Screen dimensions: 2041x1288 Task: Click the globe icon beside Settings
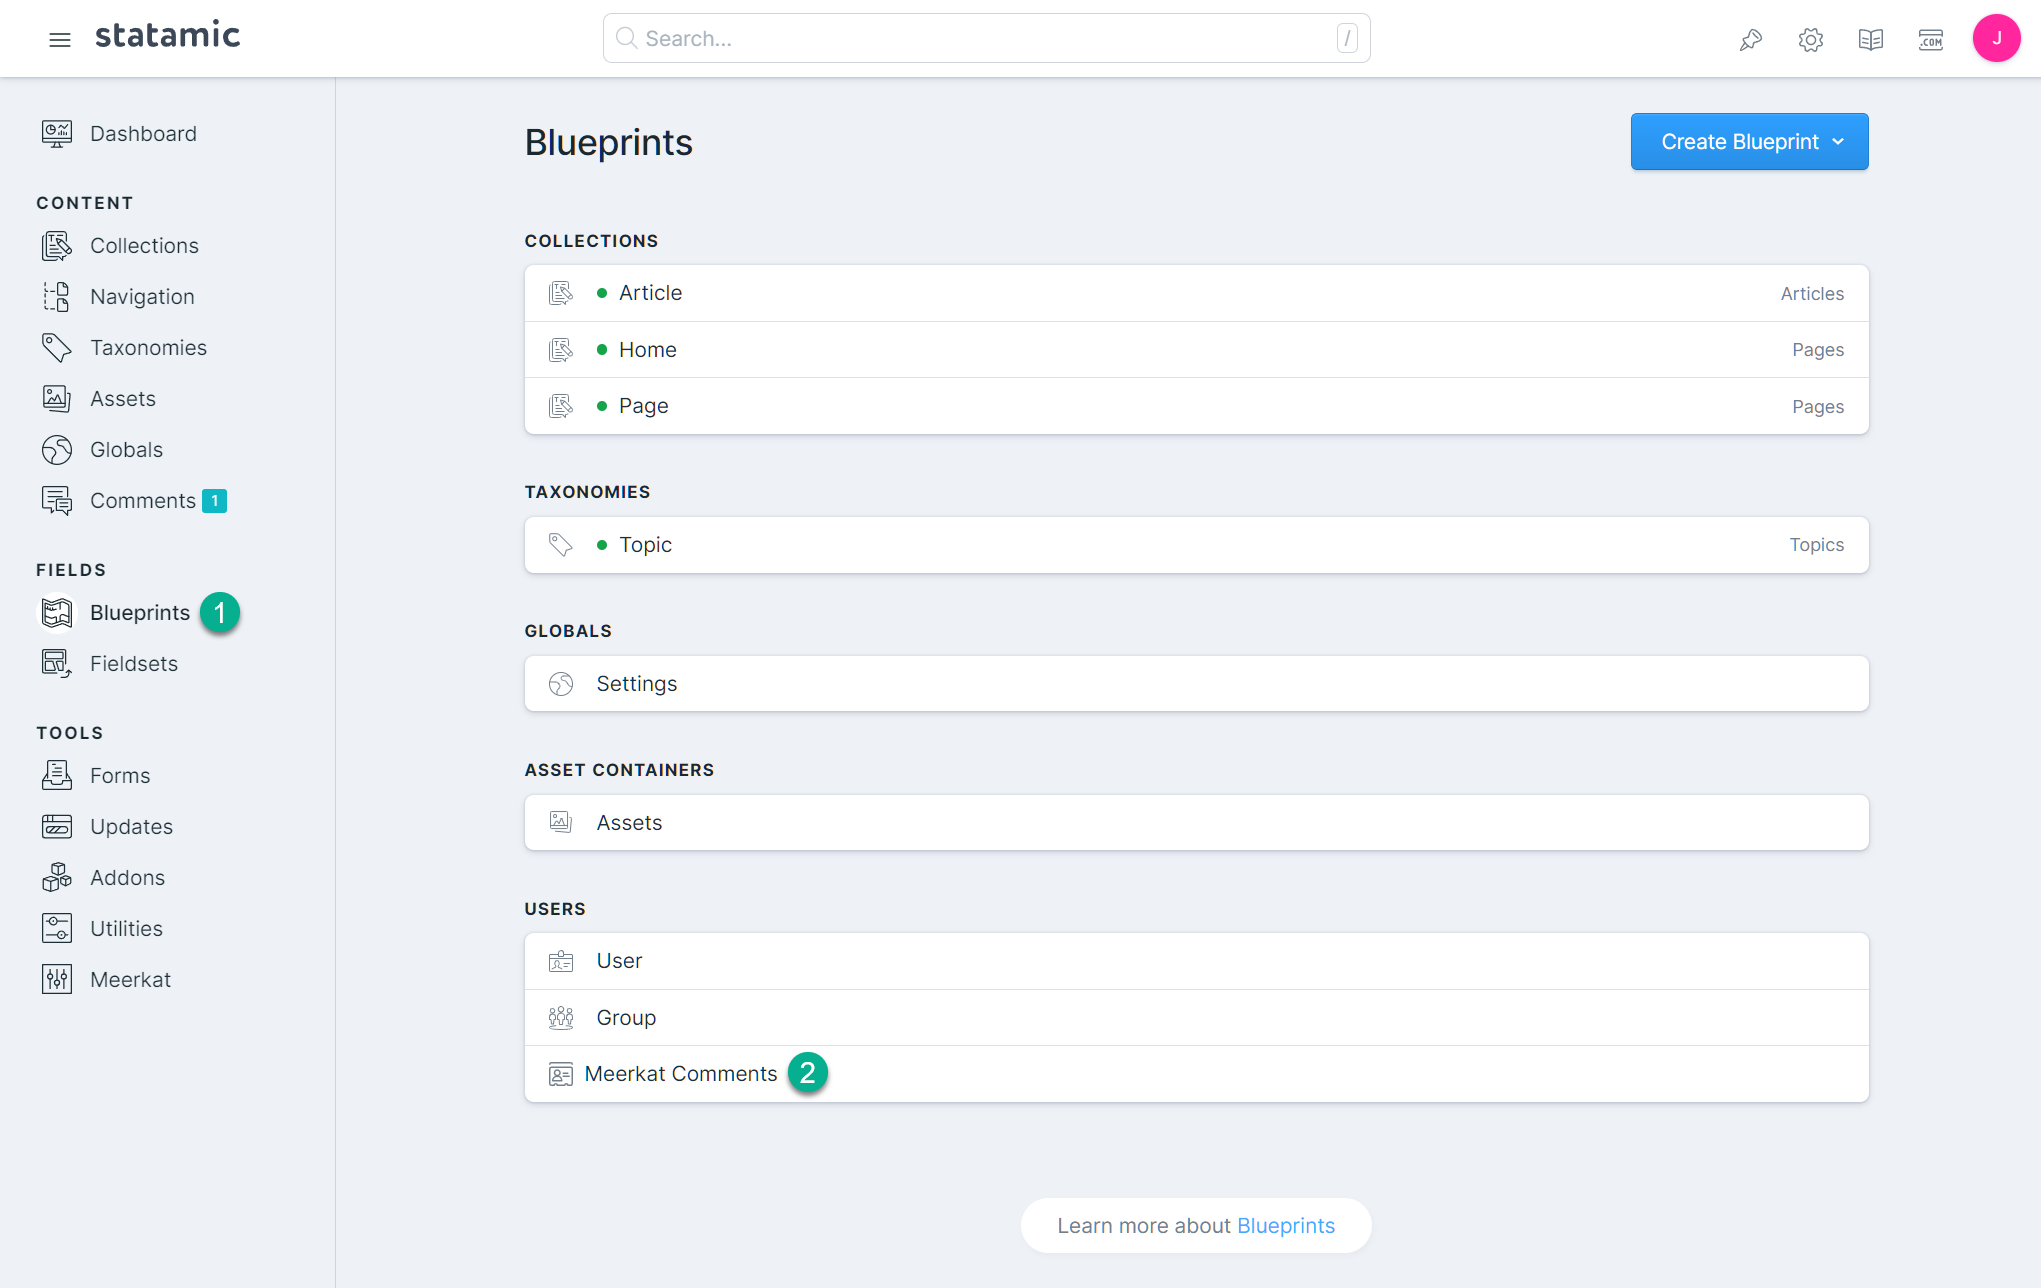561,684
